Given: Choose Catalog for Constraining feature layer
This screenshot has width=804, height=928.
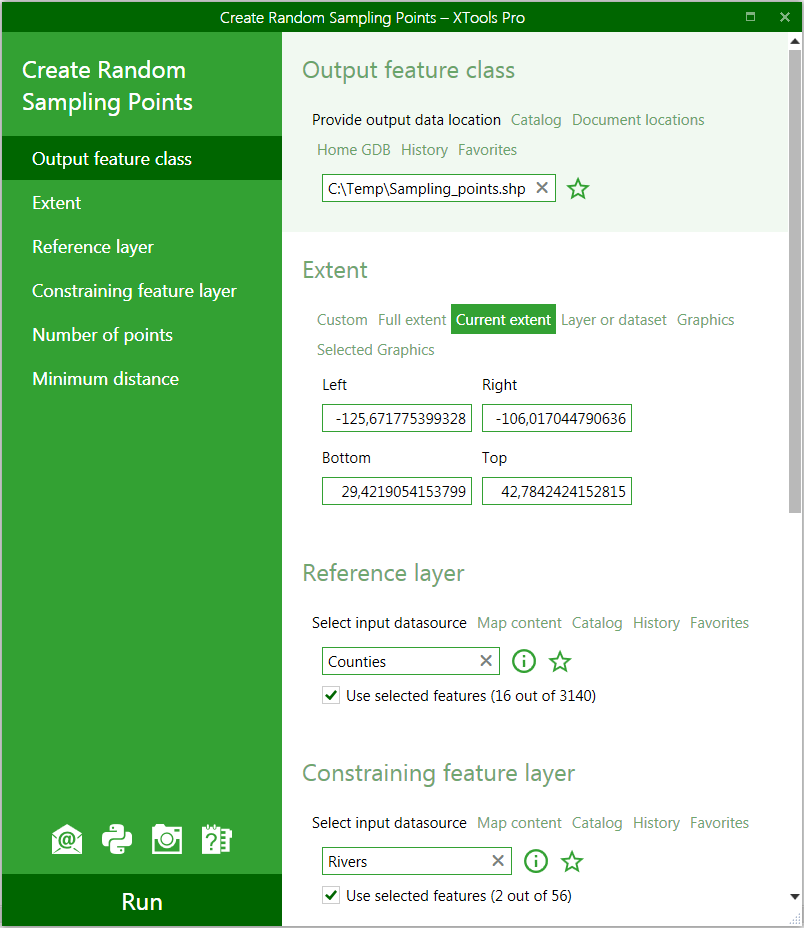Looking at the screenshot, I should click(597, 823).
